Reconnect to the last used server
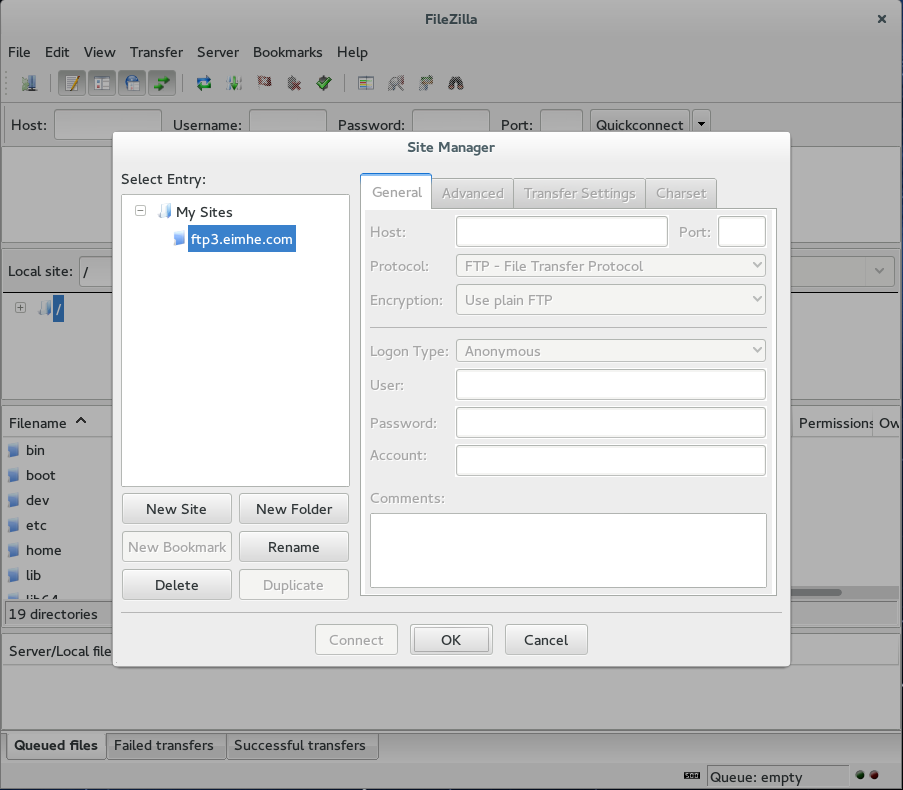The height and width of the screenshot is (790, 903). click(x=324, y=83)
